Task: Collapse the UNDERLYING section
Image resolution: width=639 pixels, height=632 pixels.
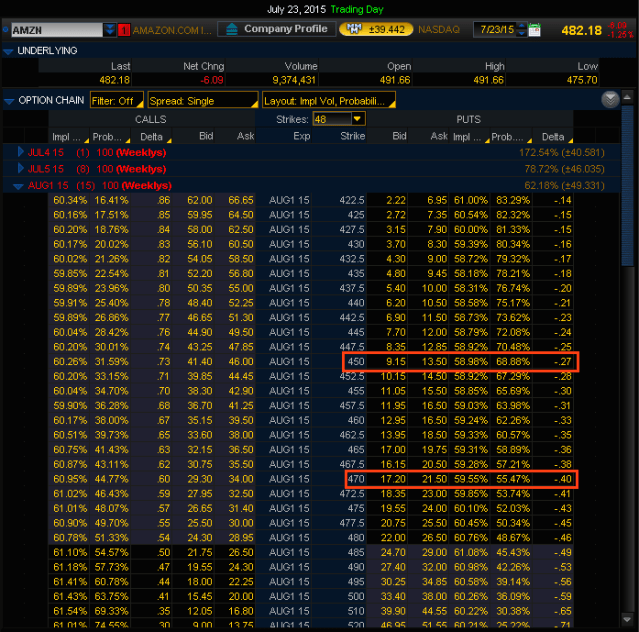Action: click(8, 51)
